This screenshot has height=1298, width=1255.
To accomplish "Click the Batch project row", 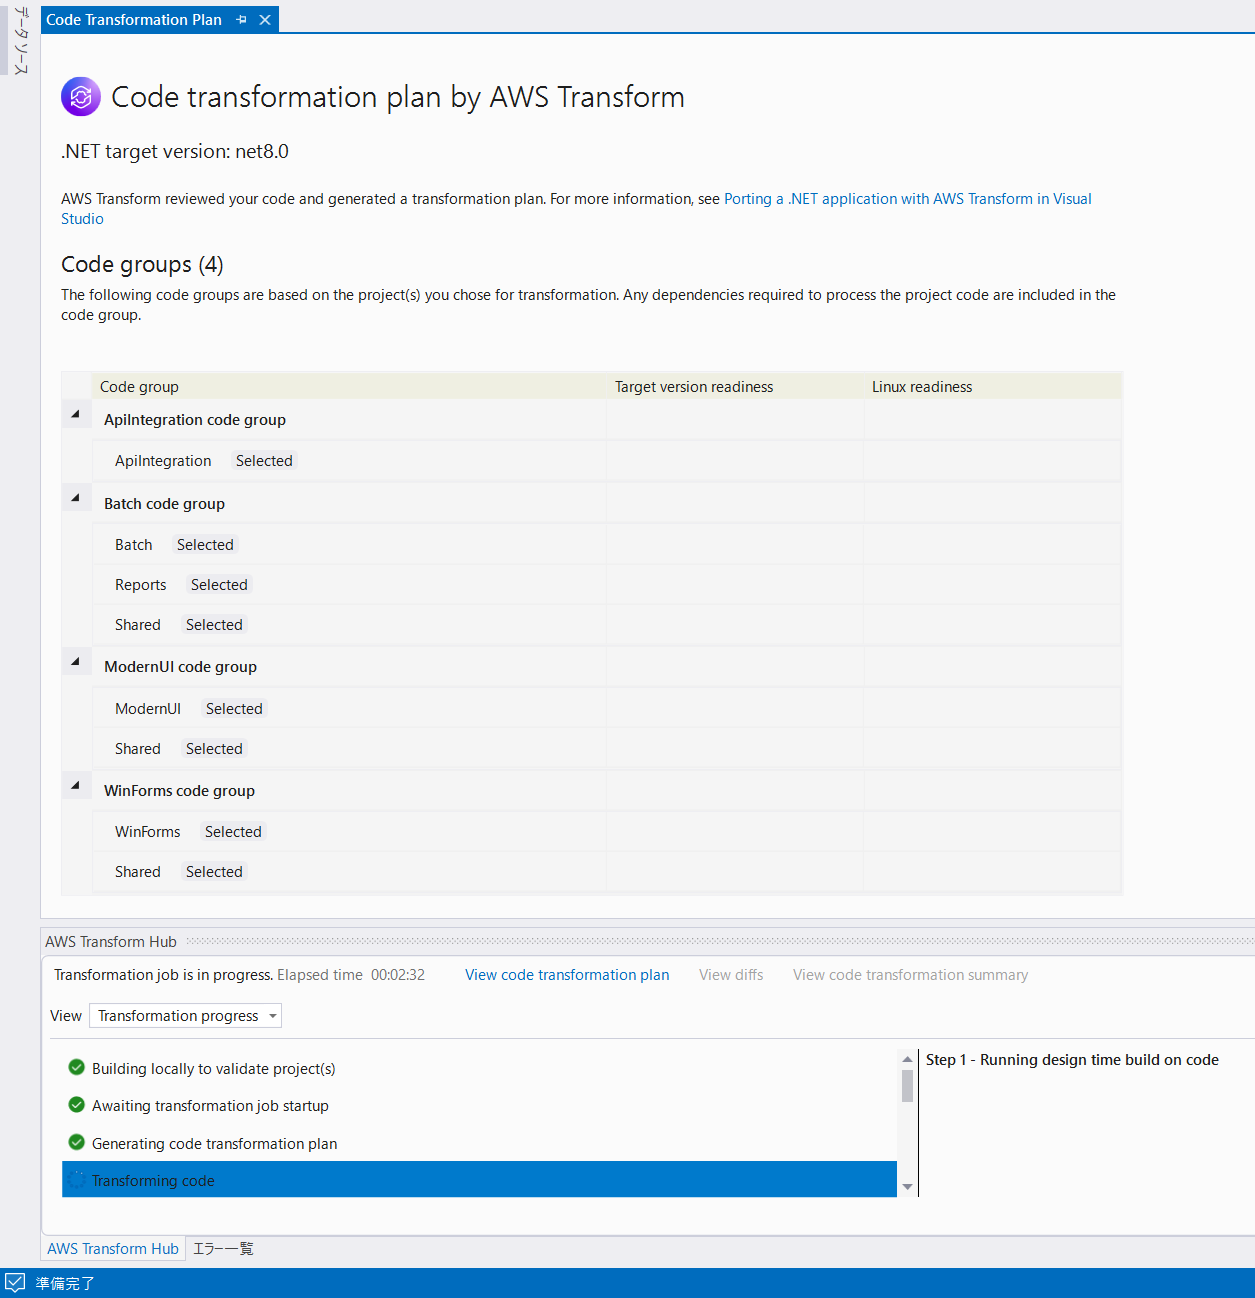I will (606, 545).
